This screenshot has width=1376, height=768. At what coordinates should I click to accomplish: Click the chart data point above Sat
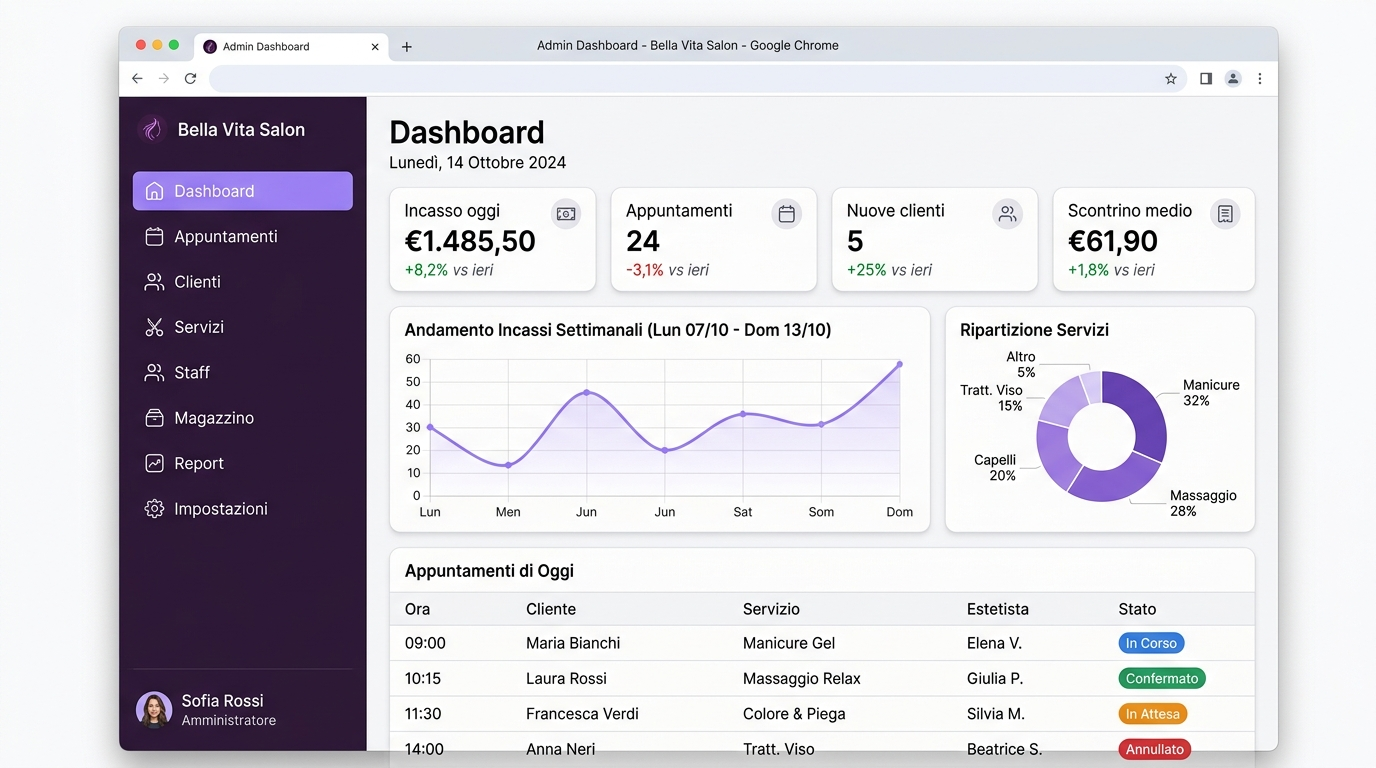click(x=742, y=413)
